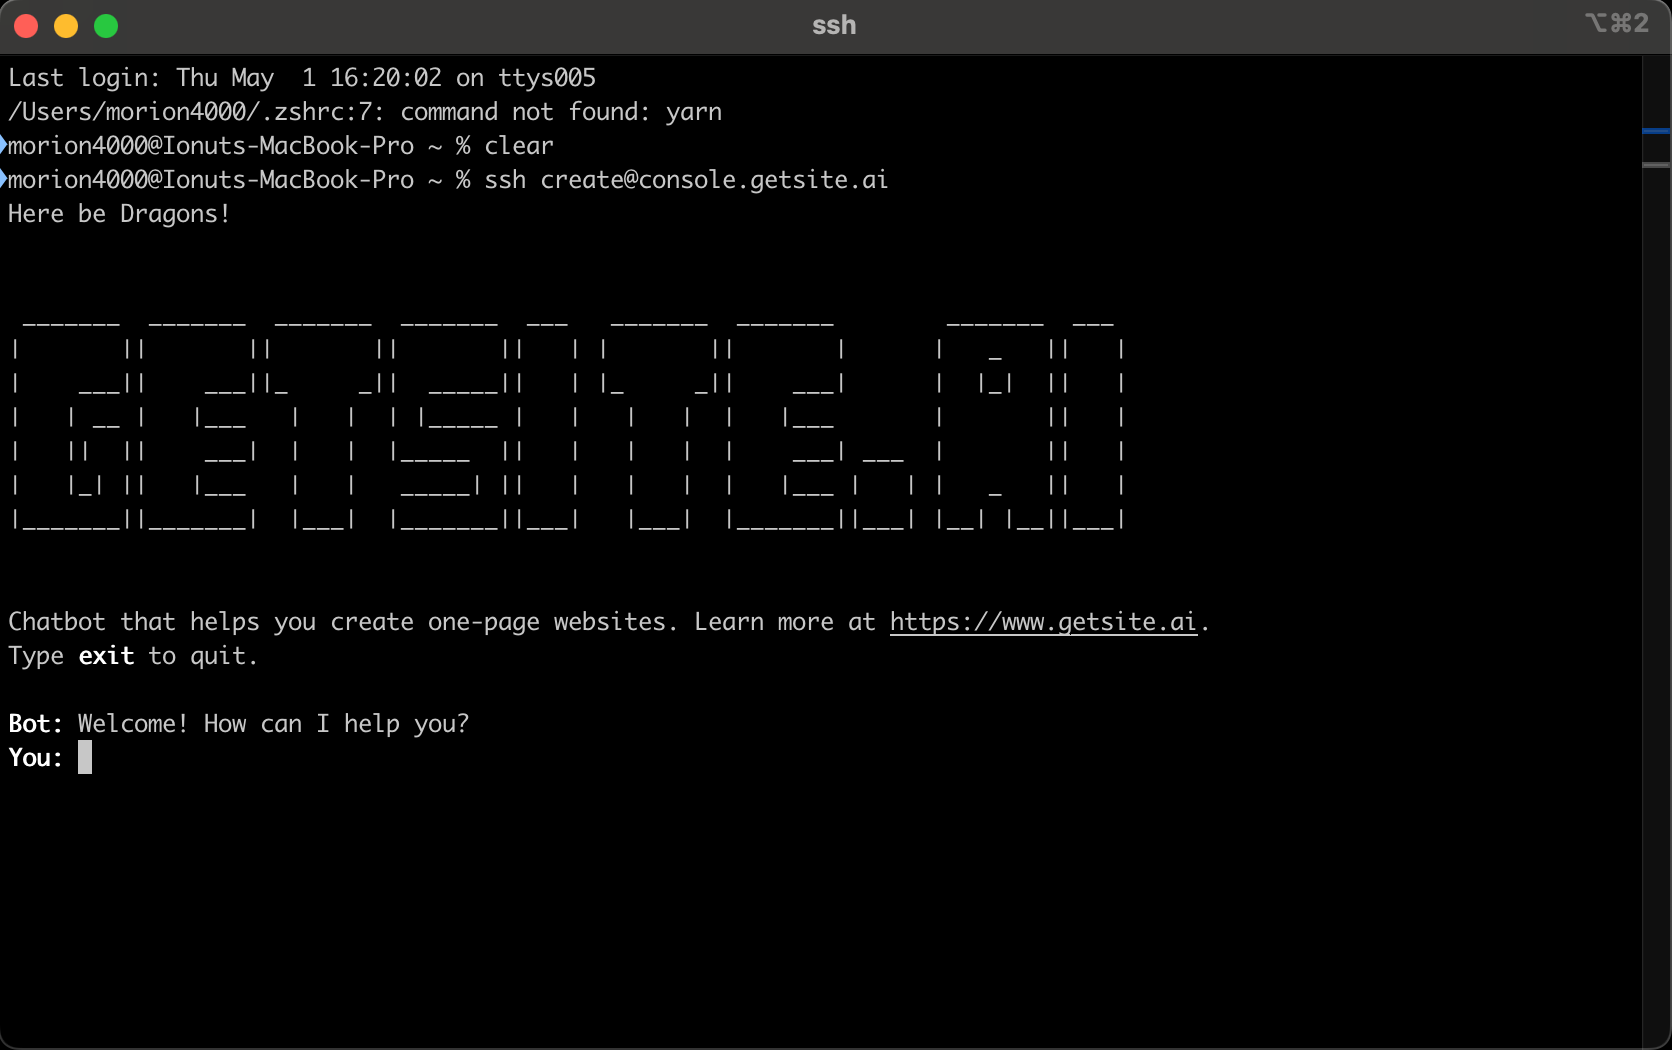1672x1050 pixels.
Task: Click the ssh title in the title bar
Action: 833,25
